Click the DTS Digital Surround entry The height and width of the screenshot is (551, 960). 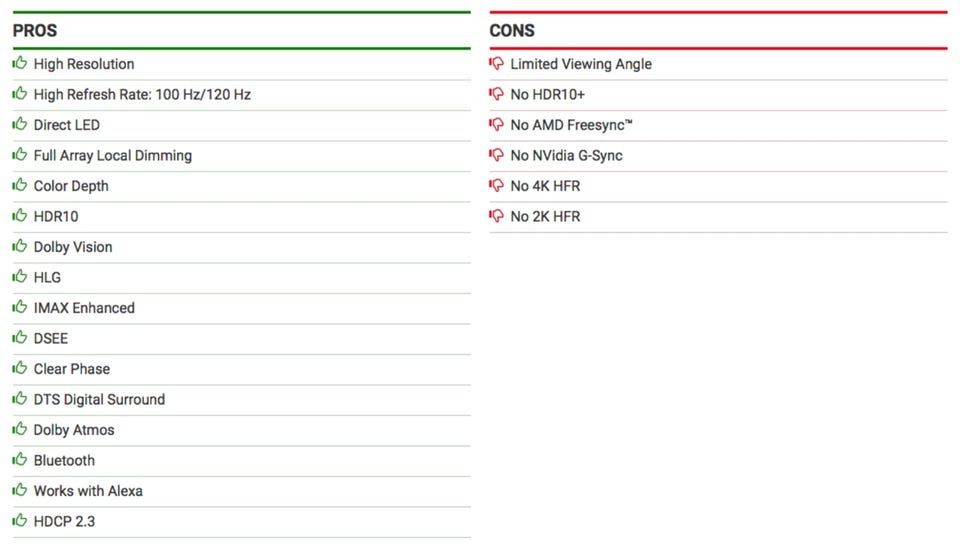click(x=99, y=399)
